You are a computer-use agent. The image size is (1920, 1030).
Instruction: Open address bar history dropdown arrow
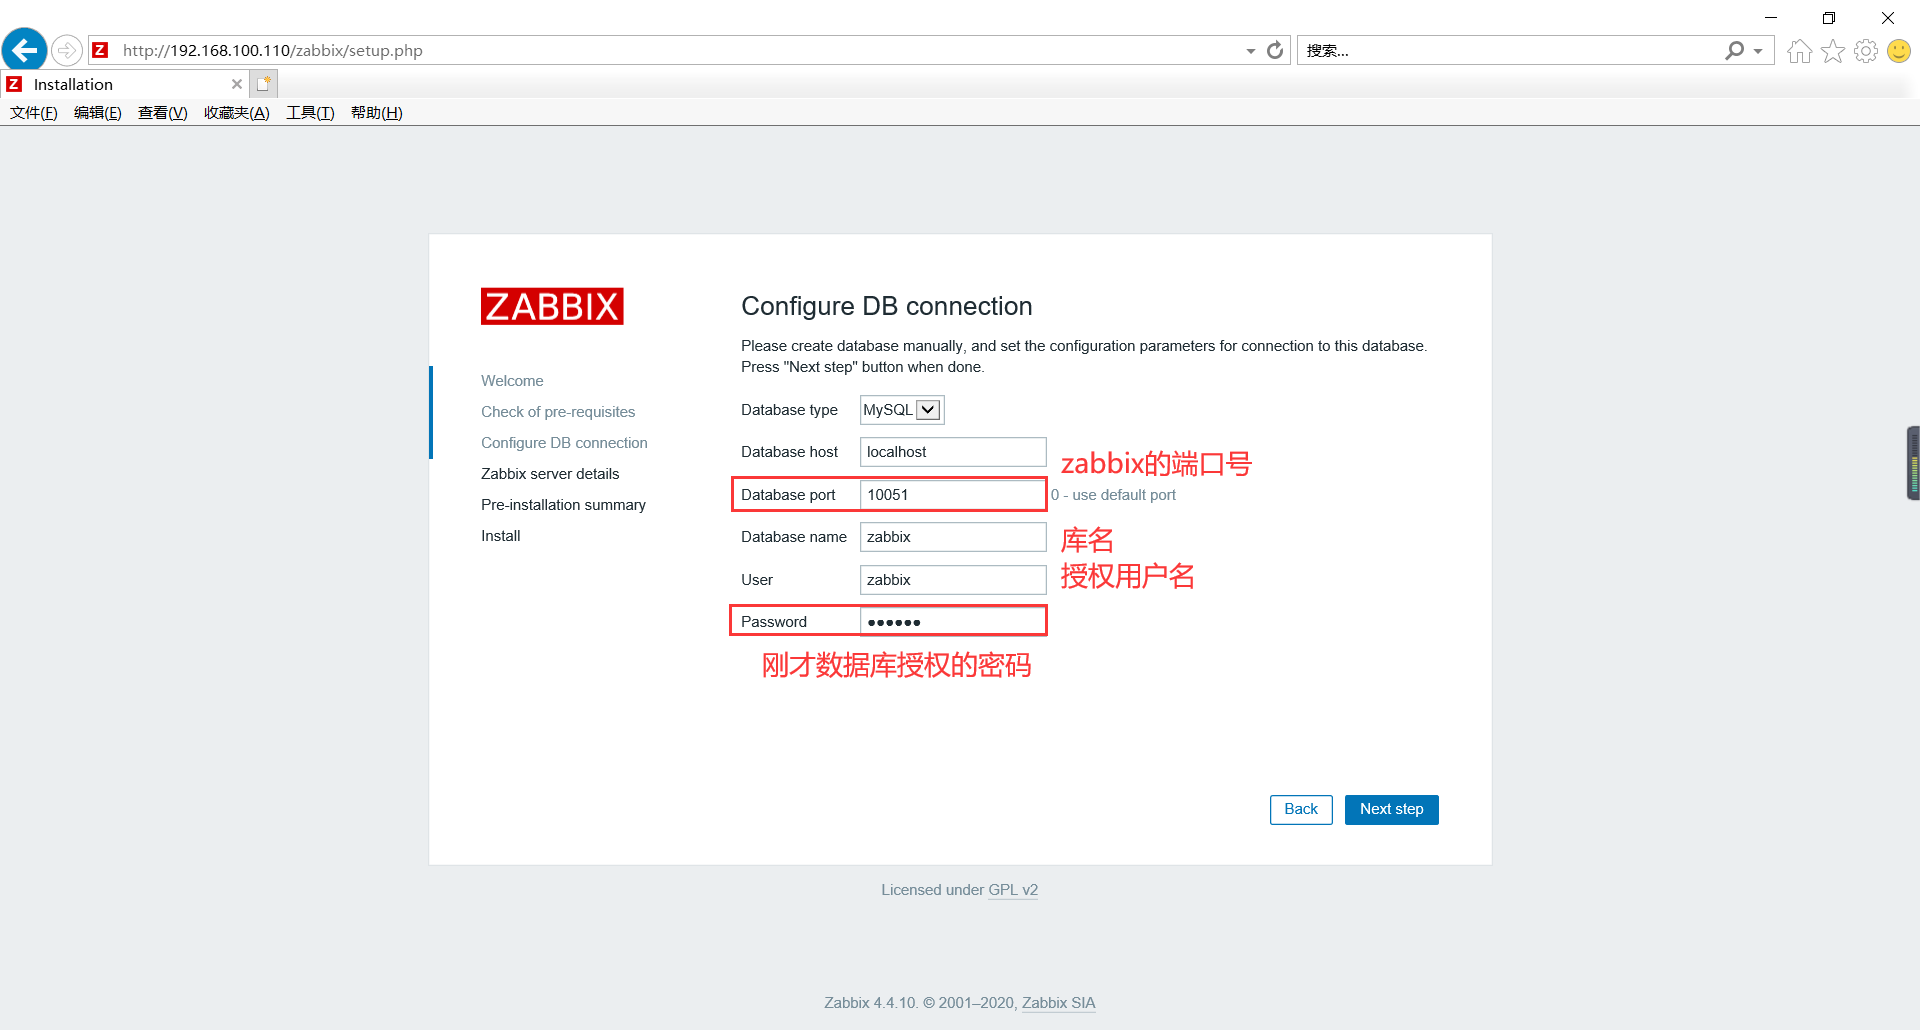tap(1250, 51)
